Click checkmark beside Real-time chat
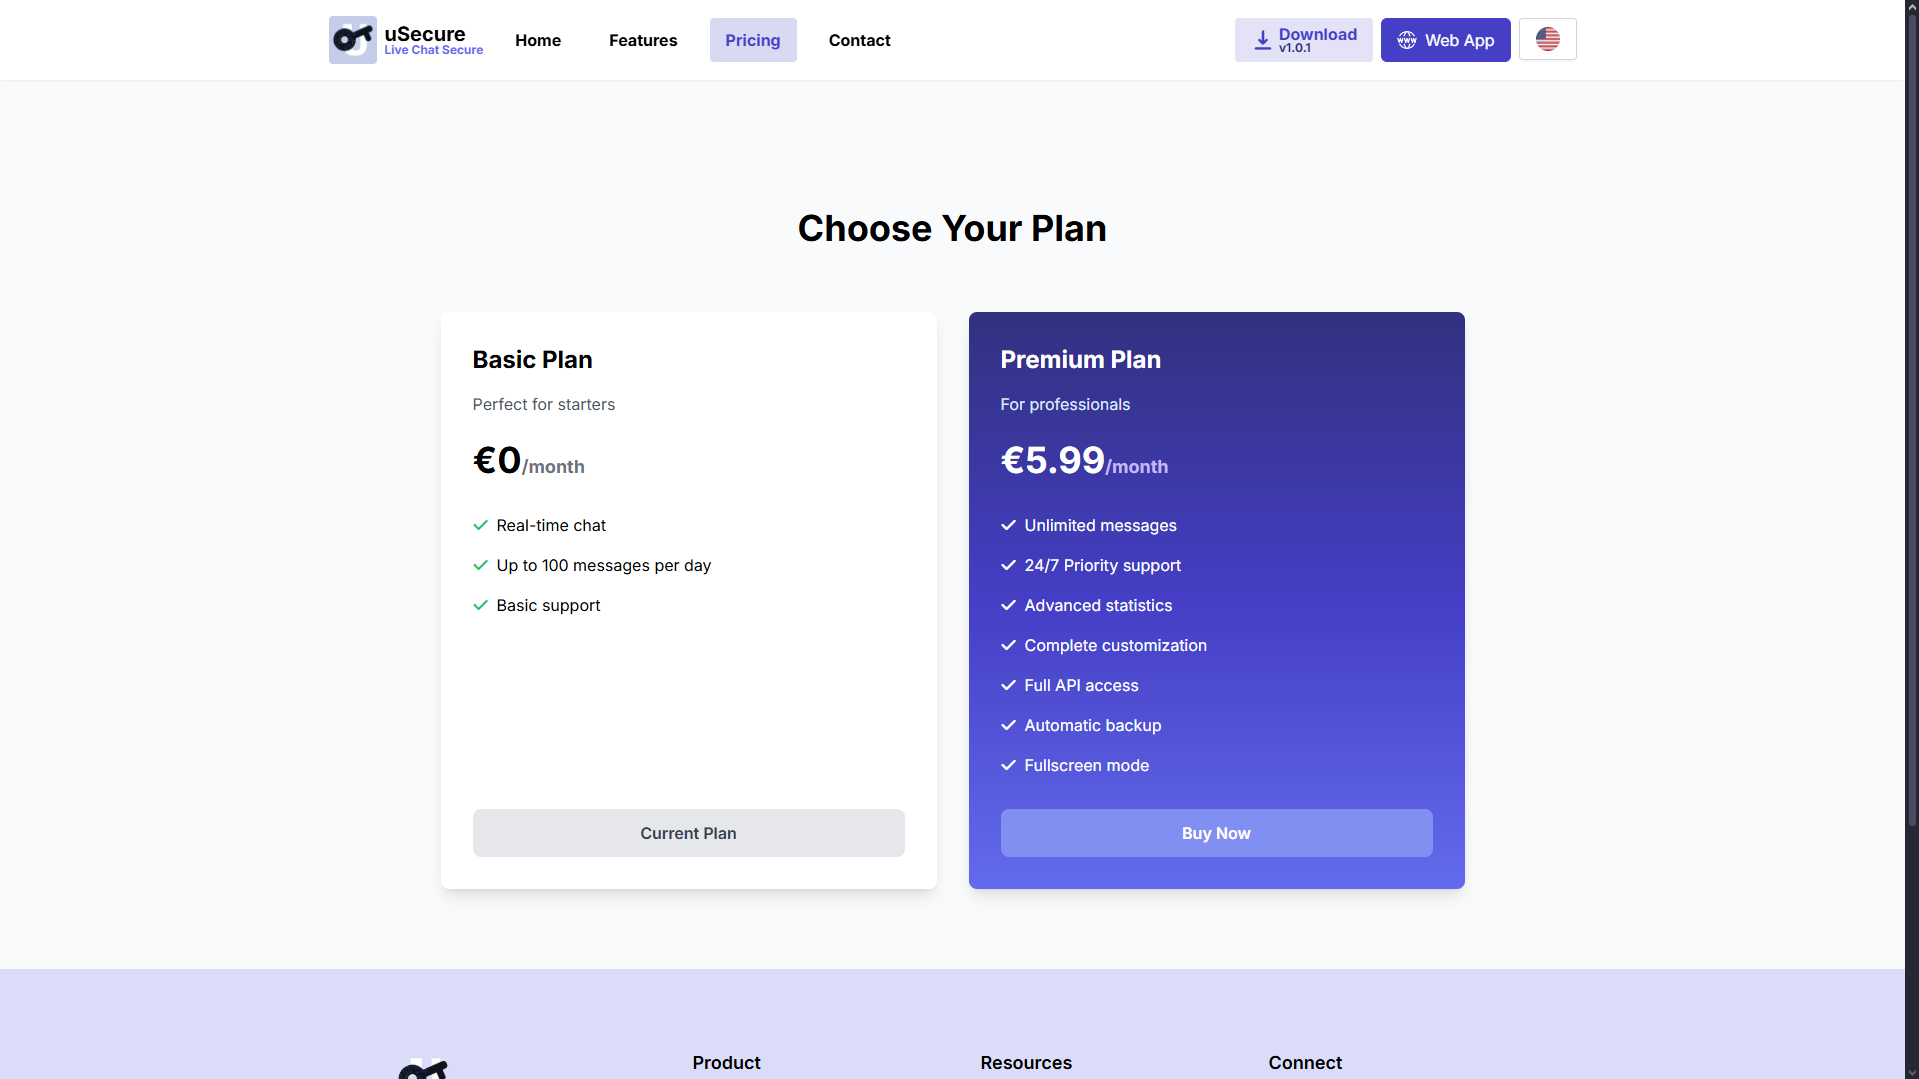The image size is (1919, 1079). click(x=480, y=525)
